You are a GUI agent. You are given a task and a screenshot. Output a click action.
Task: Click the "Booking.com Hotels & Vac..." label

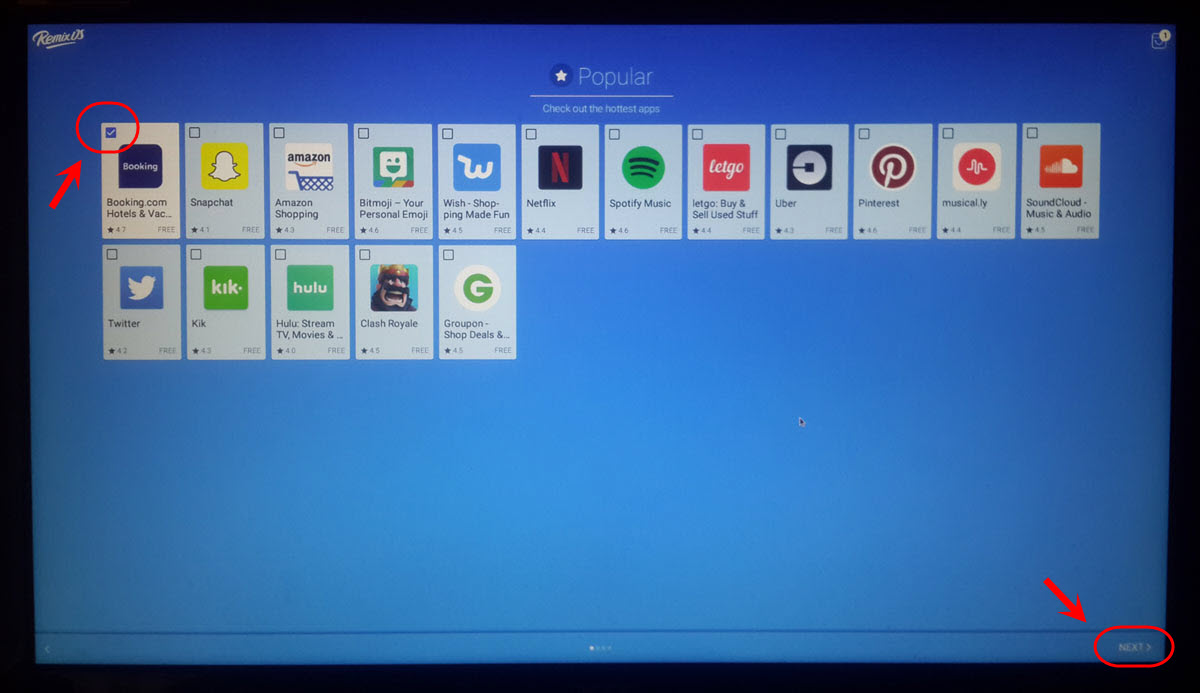pos(140,208)
